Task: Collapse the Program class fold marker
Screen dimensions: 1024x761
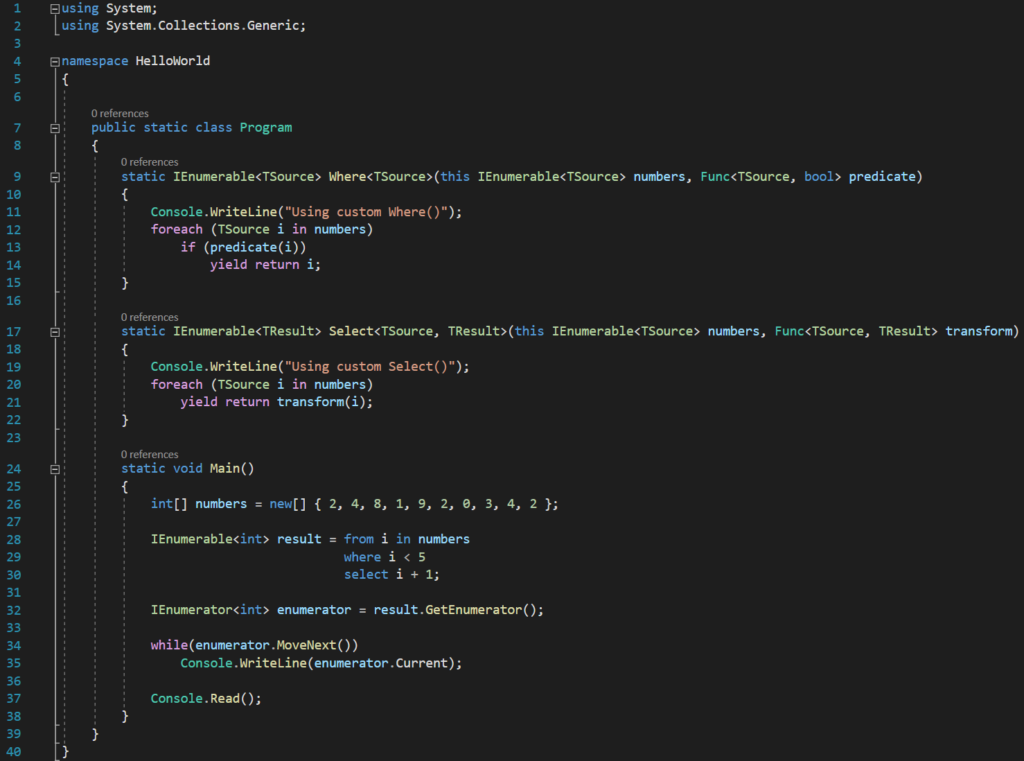Action: [x=55, y=128]
